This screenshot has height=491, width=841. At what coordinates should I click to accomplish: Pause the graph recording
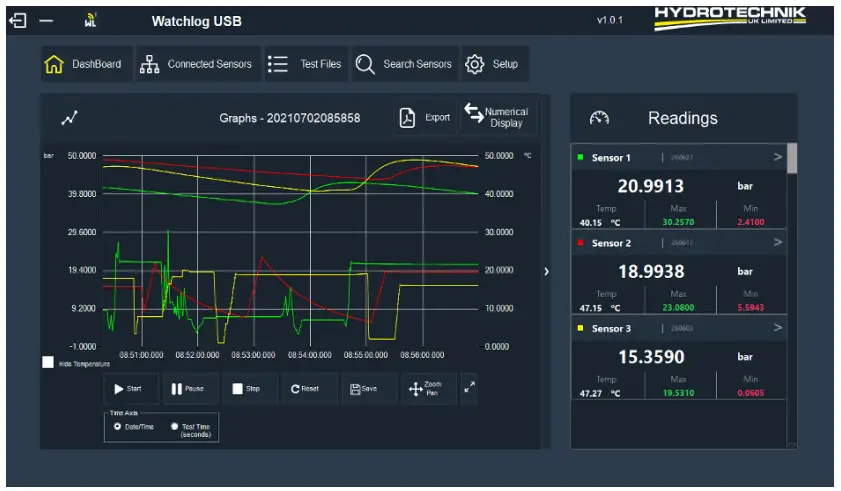tap(190, 389)
